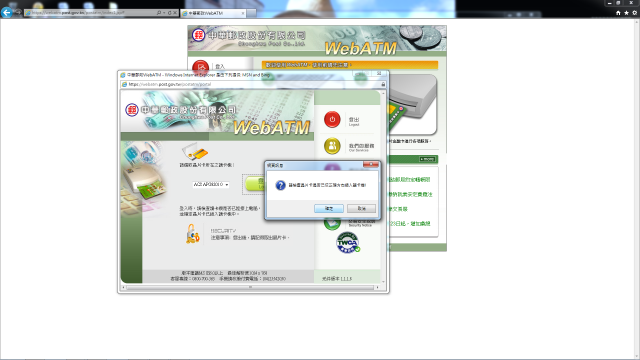The width and height of the screenshot is (640, 360).
Task: Click the search magnifier in main address bar
Action: click(x=159, y=13)
